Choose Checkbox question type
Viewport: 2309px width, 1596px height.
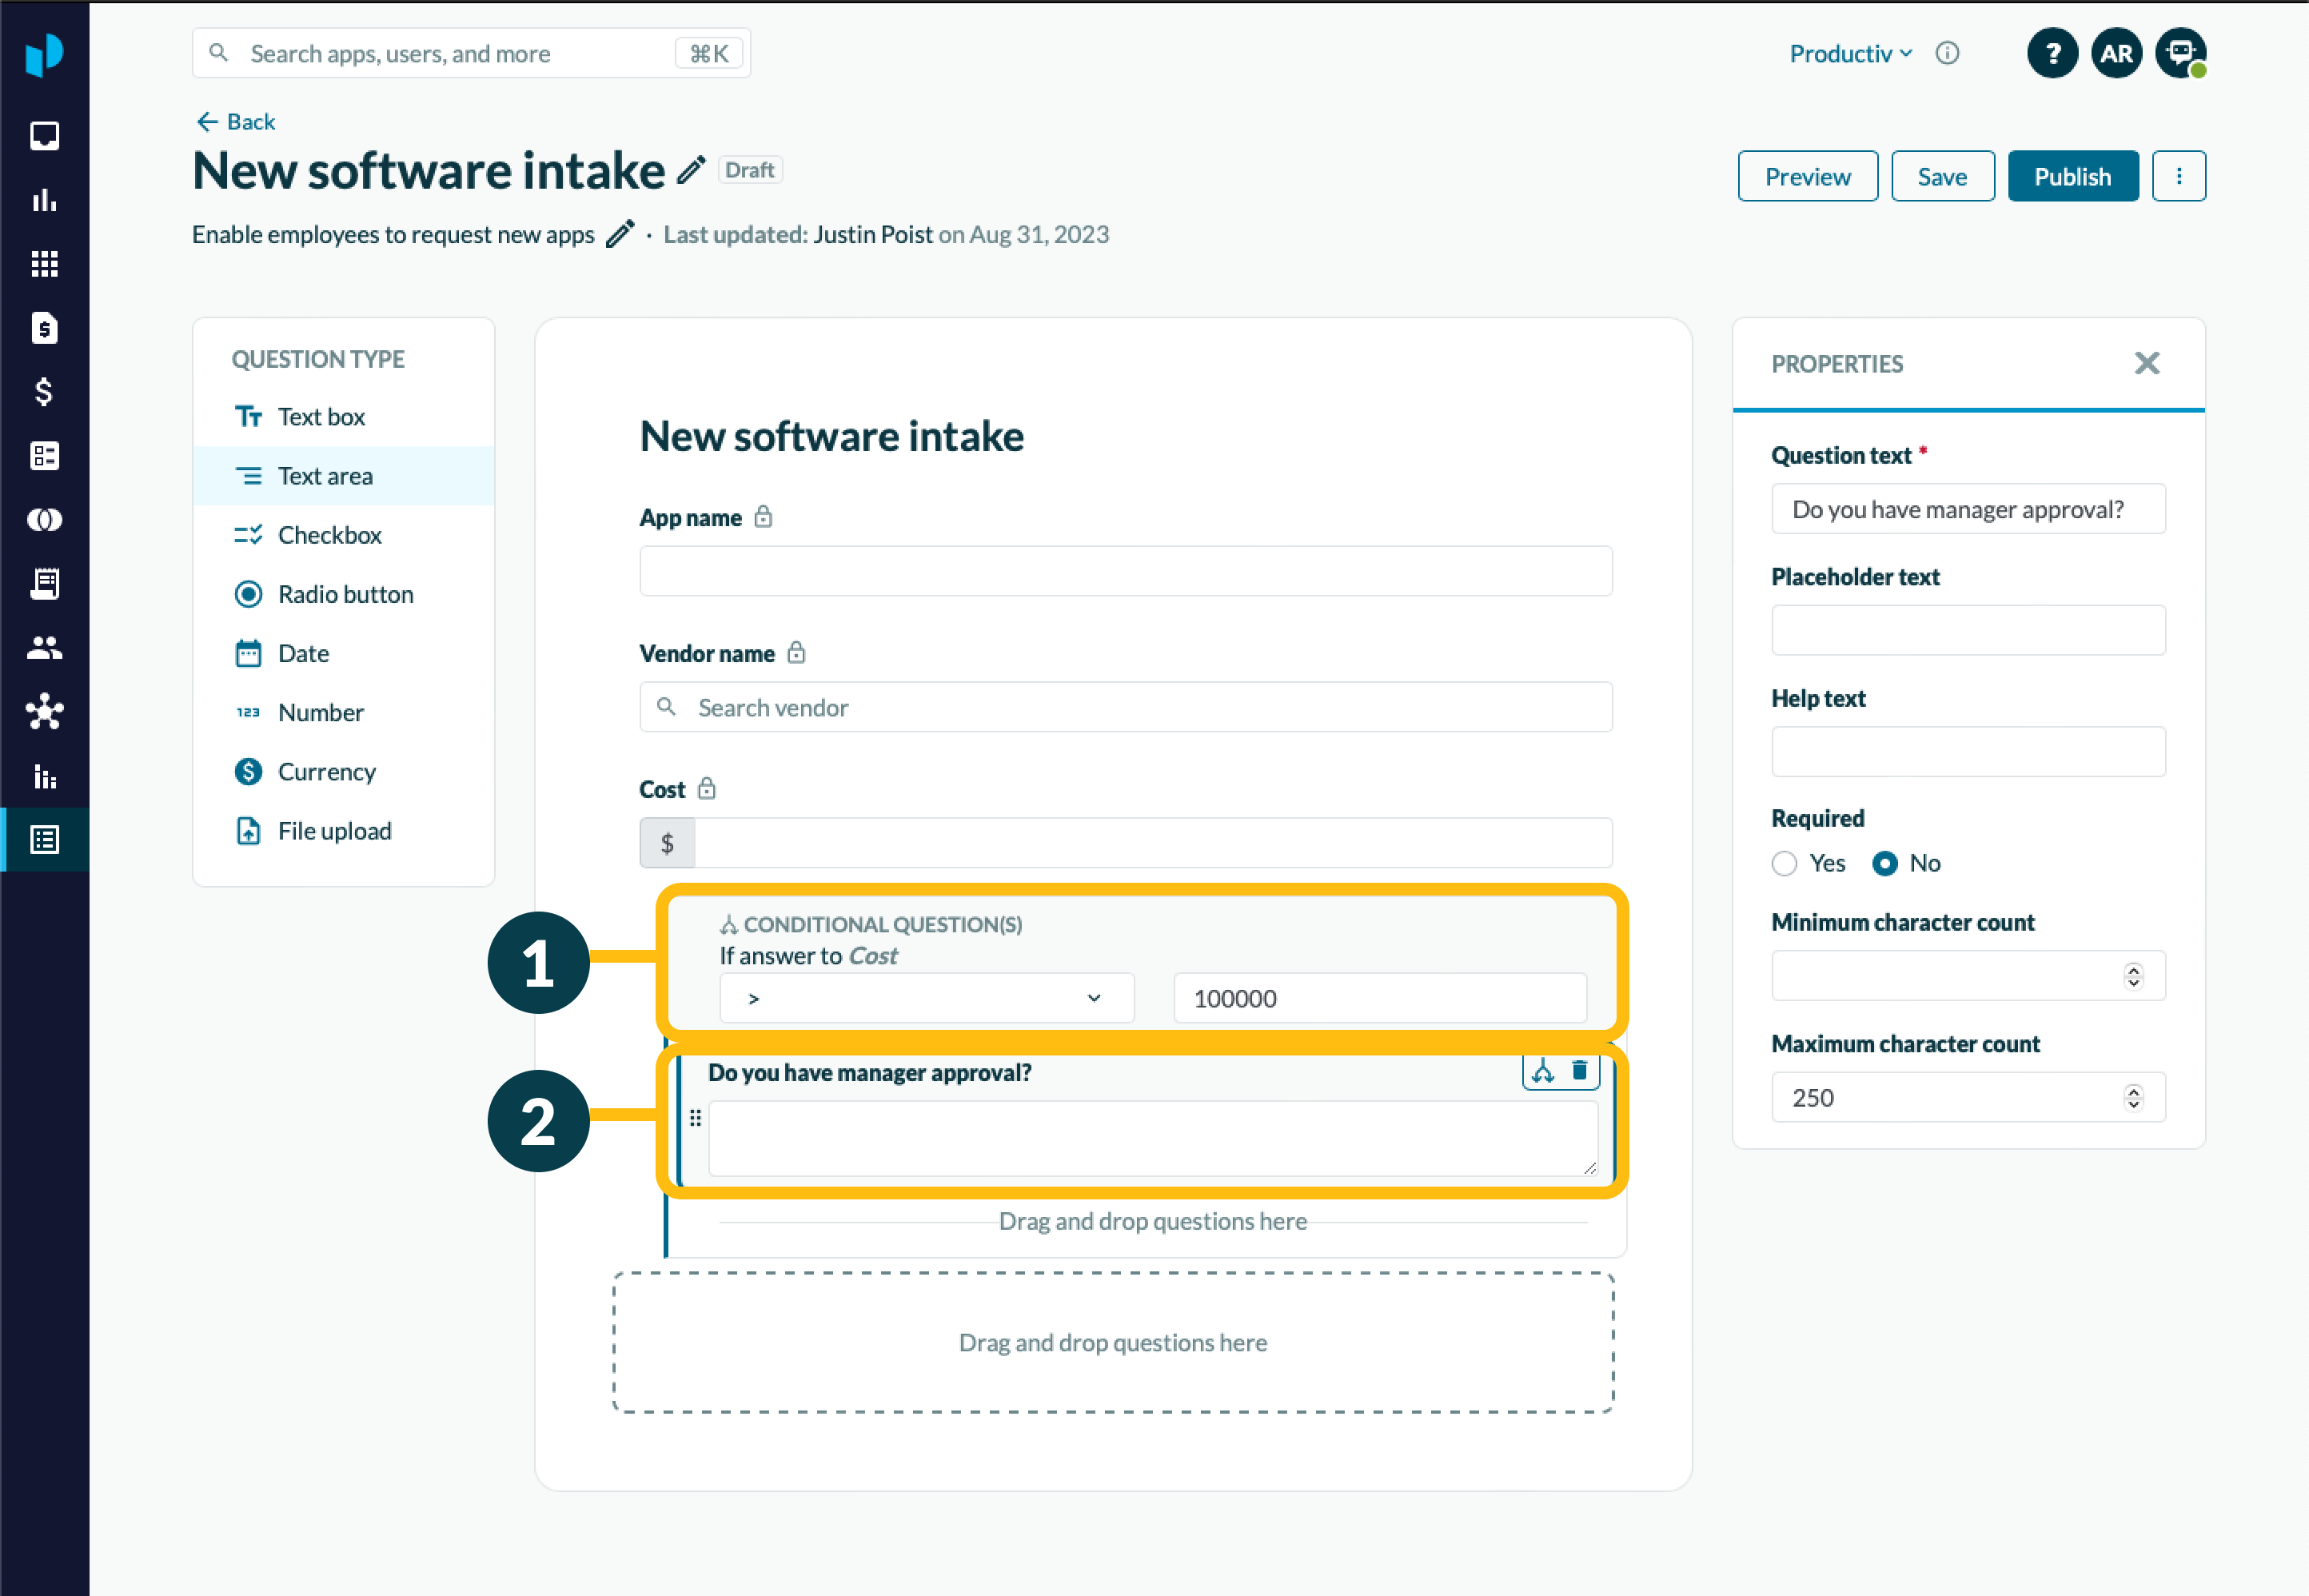[x=329, y=535]
